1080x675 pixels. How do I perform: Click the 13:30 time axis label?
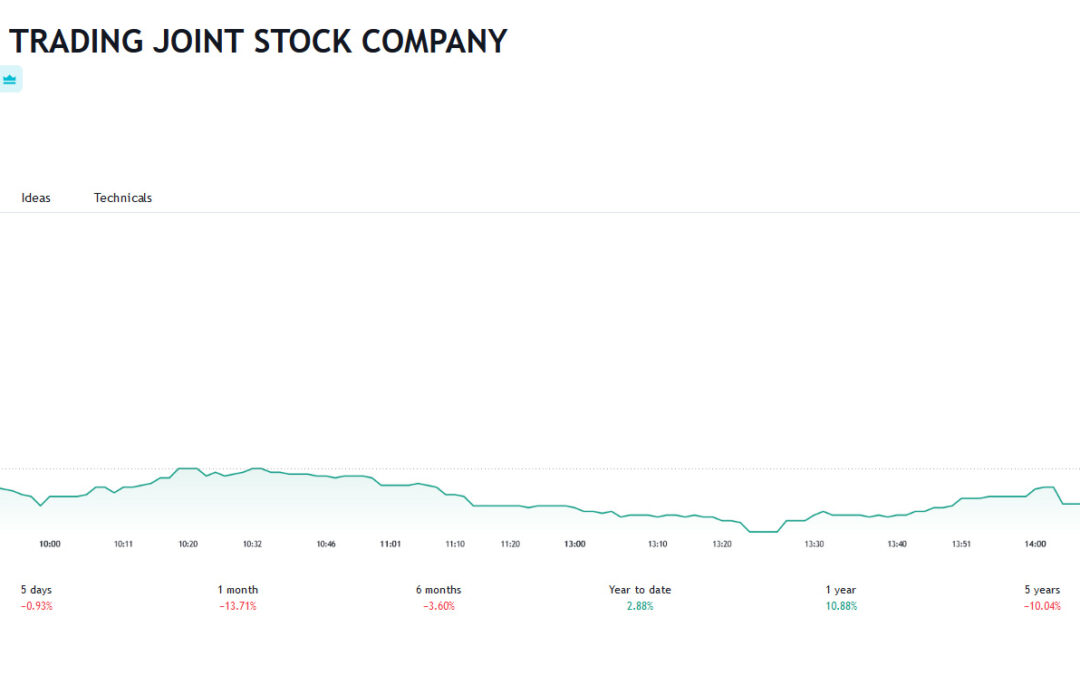coord(814,544)
